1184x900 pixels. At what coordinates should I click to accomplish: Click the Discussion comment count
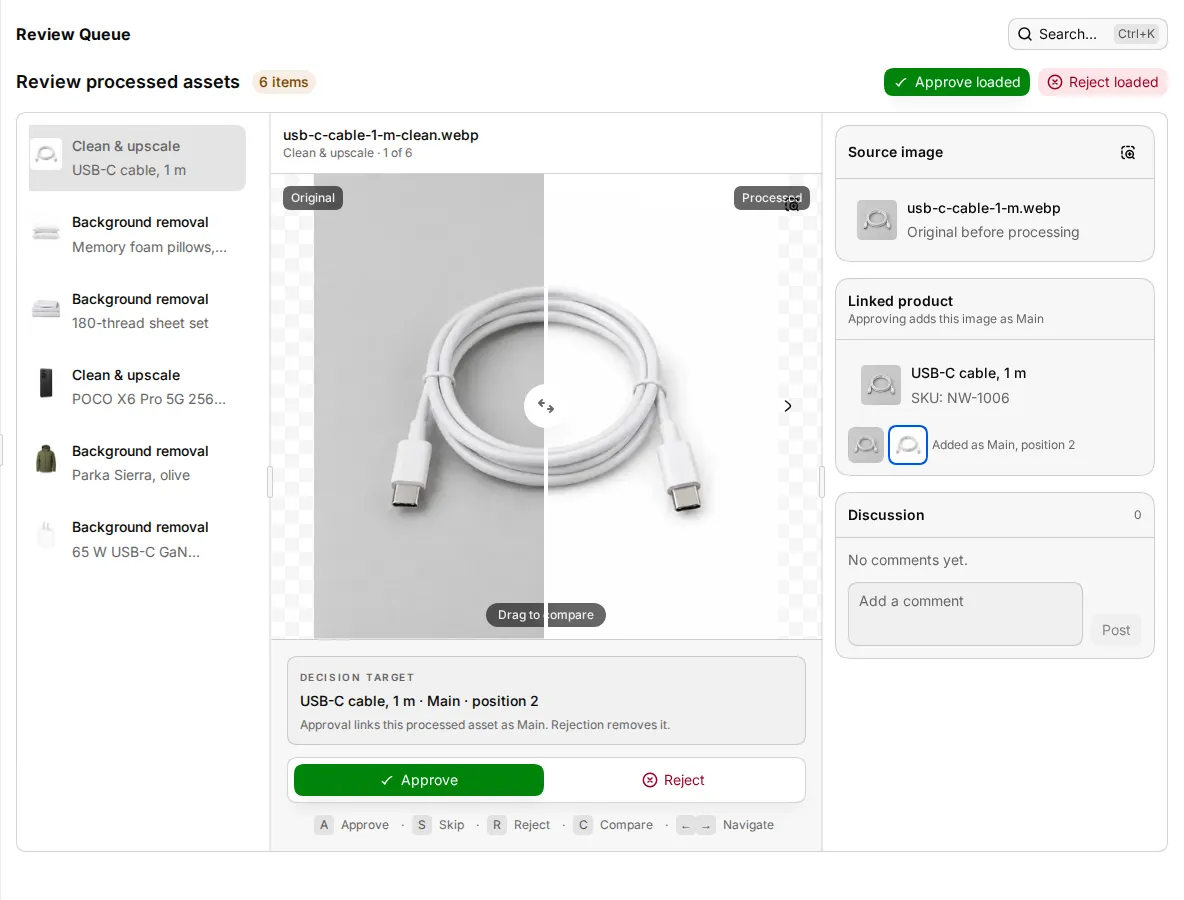[x=1137, y=515]
